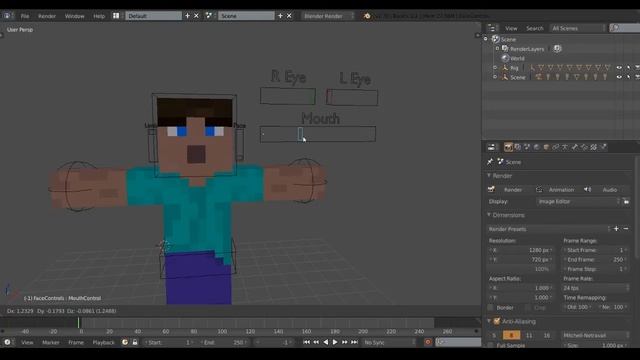Collapse the Anti-Aliasing panel
This screenshot has height=360, width=640.
489,322
